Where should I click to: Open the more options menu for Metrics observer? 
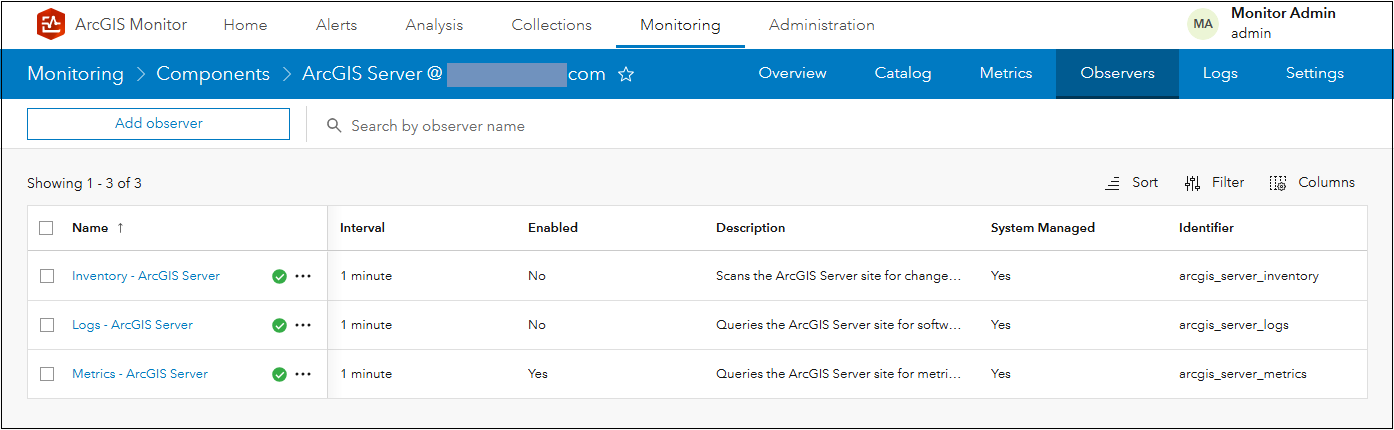pos(304,374)
